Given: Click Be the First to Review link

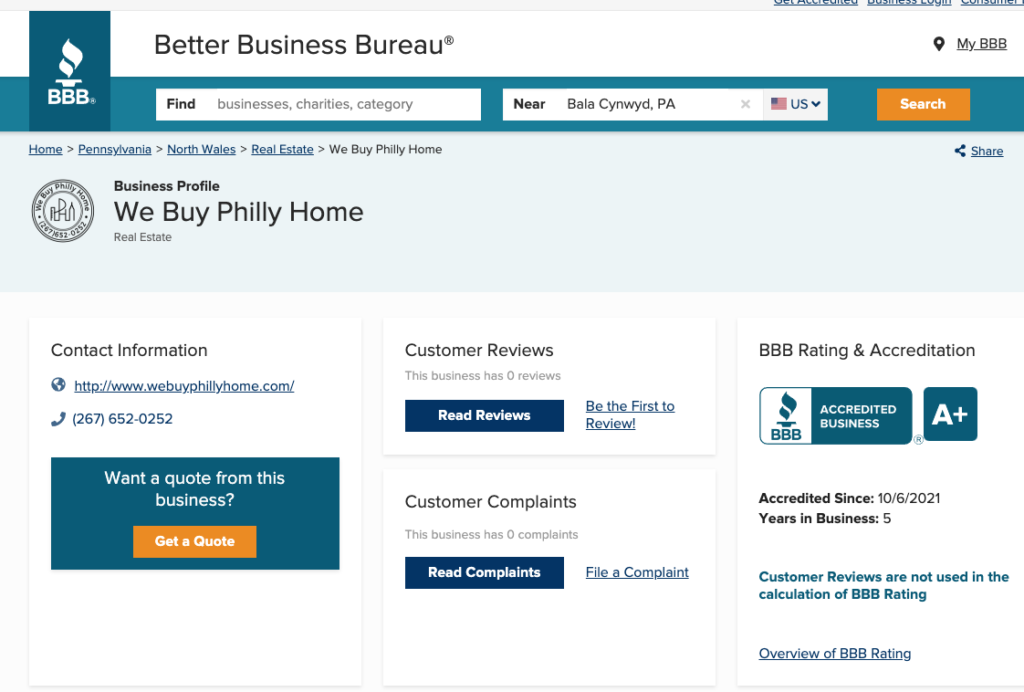Looking at the screenshot, I should click(630, 415).
